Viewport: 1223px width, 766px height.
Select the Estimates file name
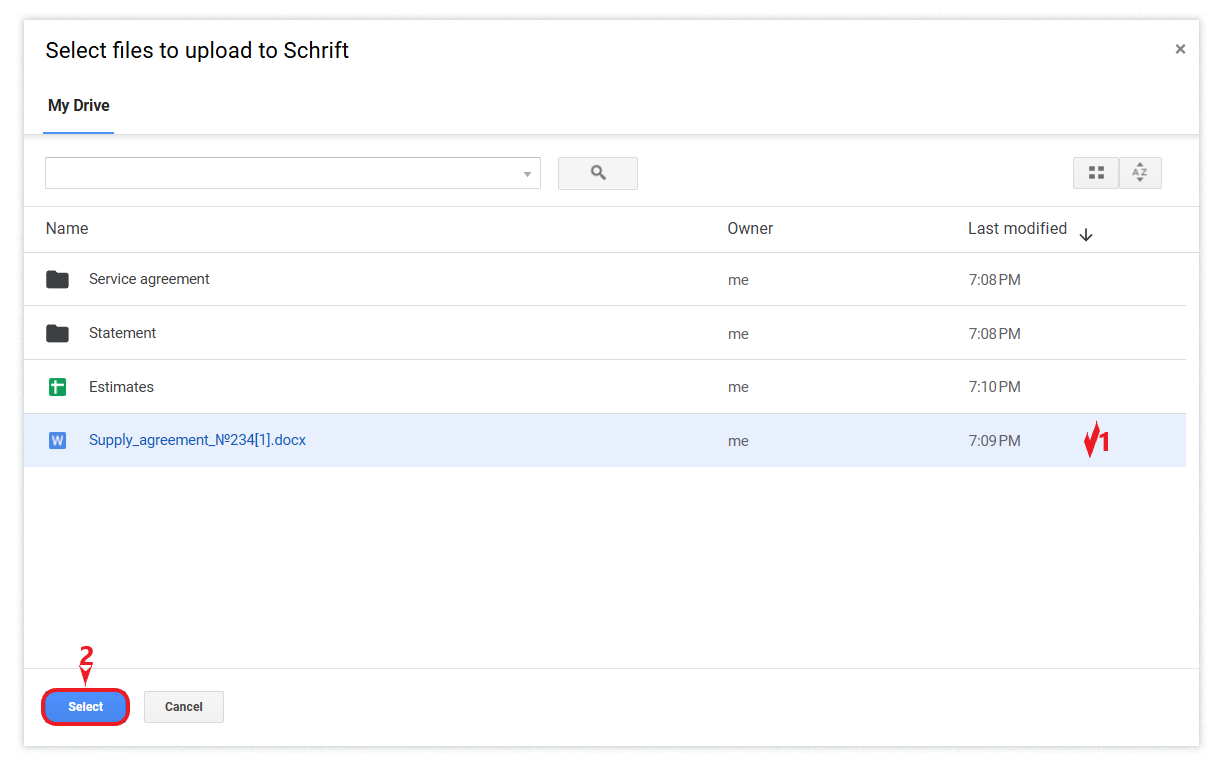click(x=121, y=387)
